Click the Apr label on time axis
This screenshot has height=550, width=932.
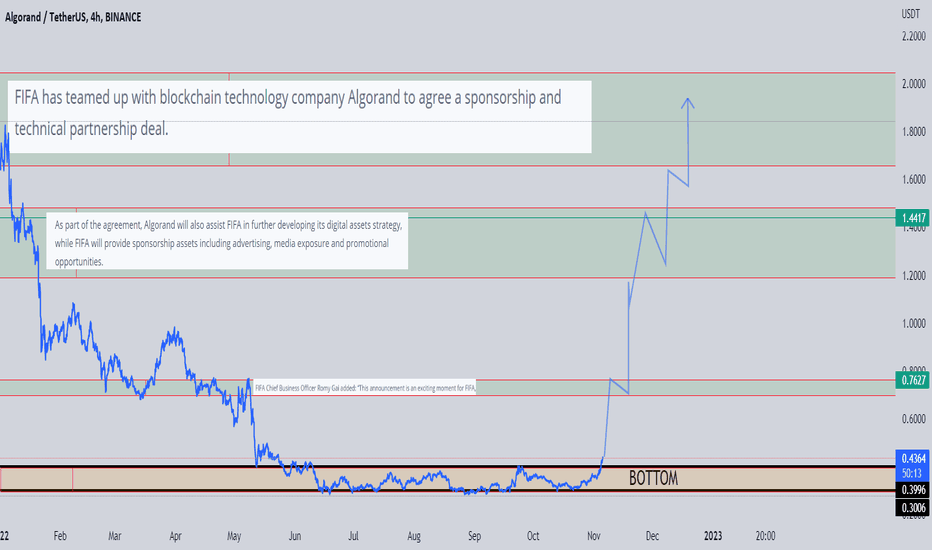pyautogui.click(x=175, y=536)
